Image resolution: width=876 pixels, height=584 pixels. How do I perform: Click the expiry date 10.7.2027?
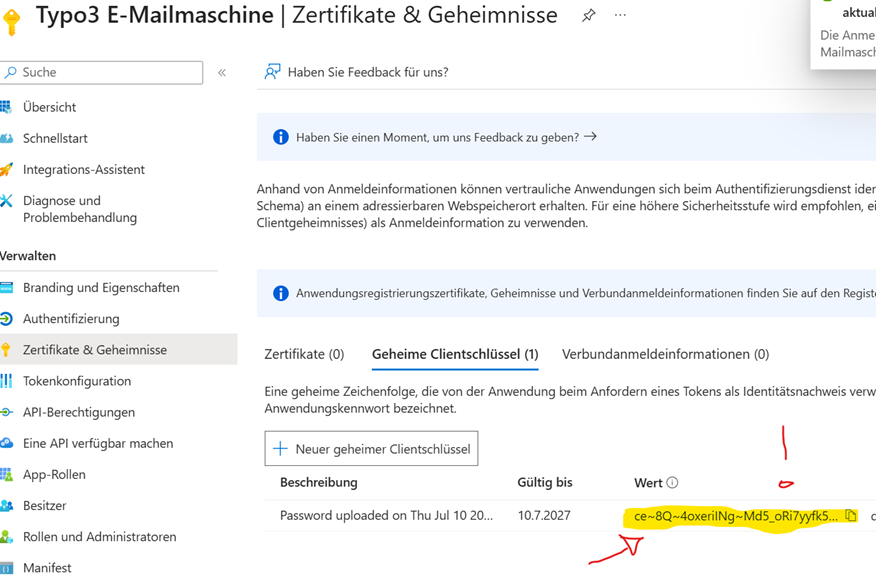[544, 516]
